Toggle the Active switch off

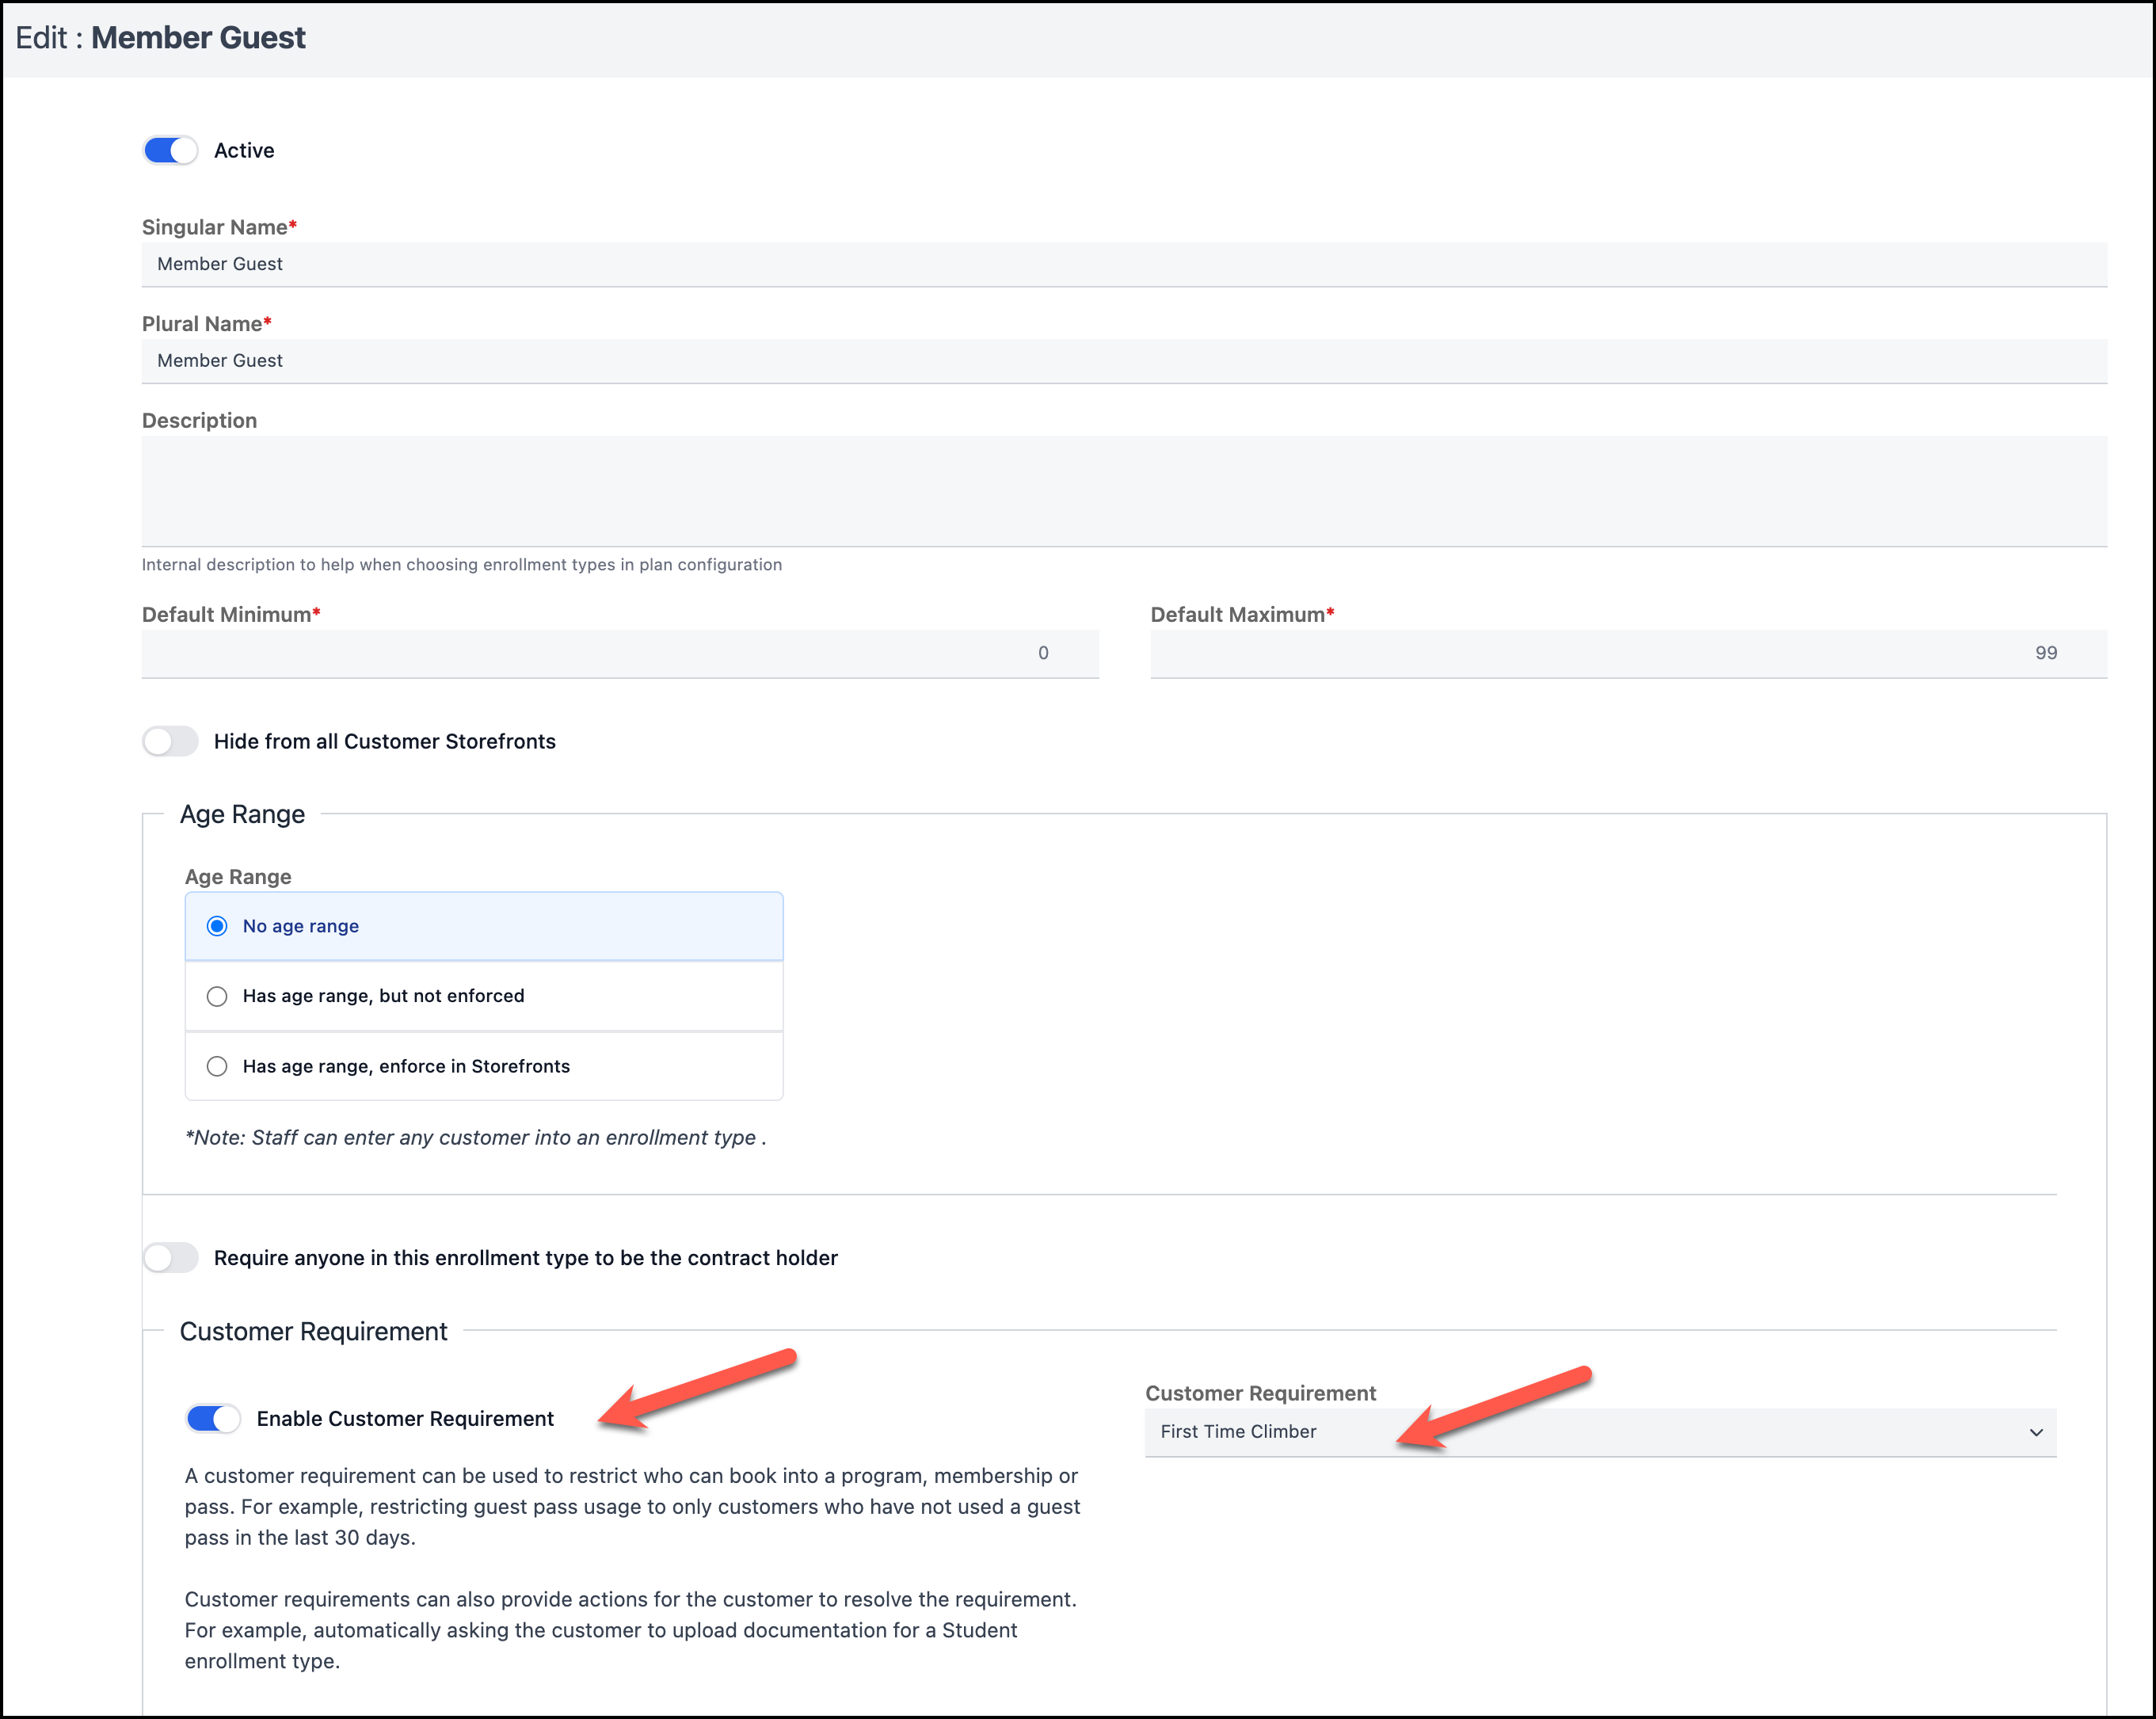[170, 150]
